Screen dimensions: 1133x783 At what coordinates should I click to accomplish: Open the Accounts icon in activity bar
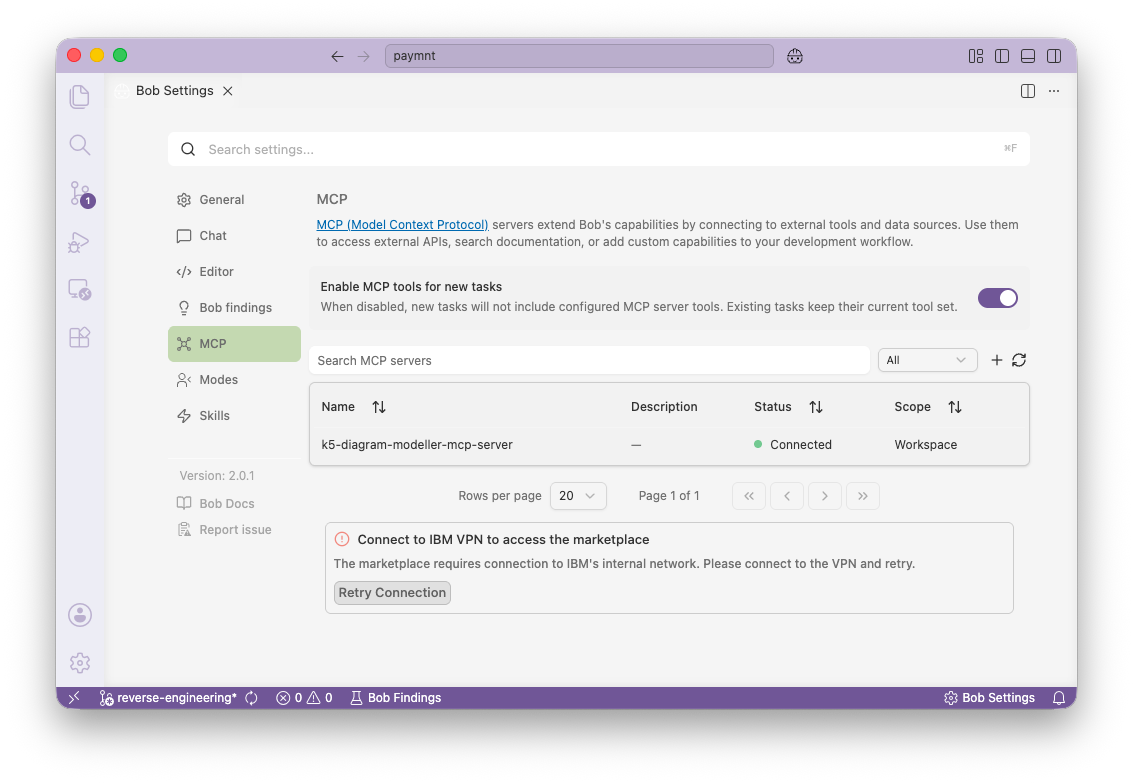(80, 615)
